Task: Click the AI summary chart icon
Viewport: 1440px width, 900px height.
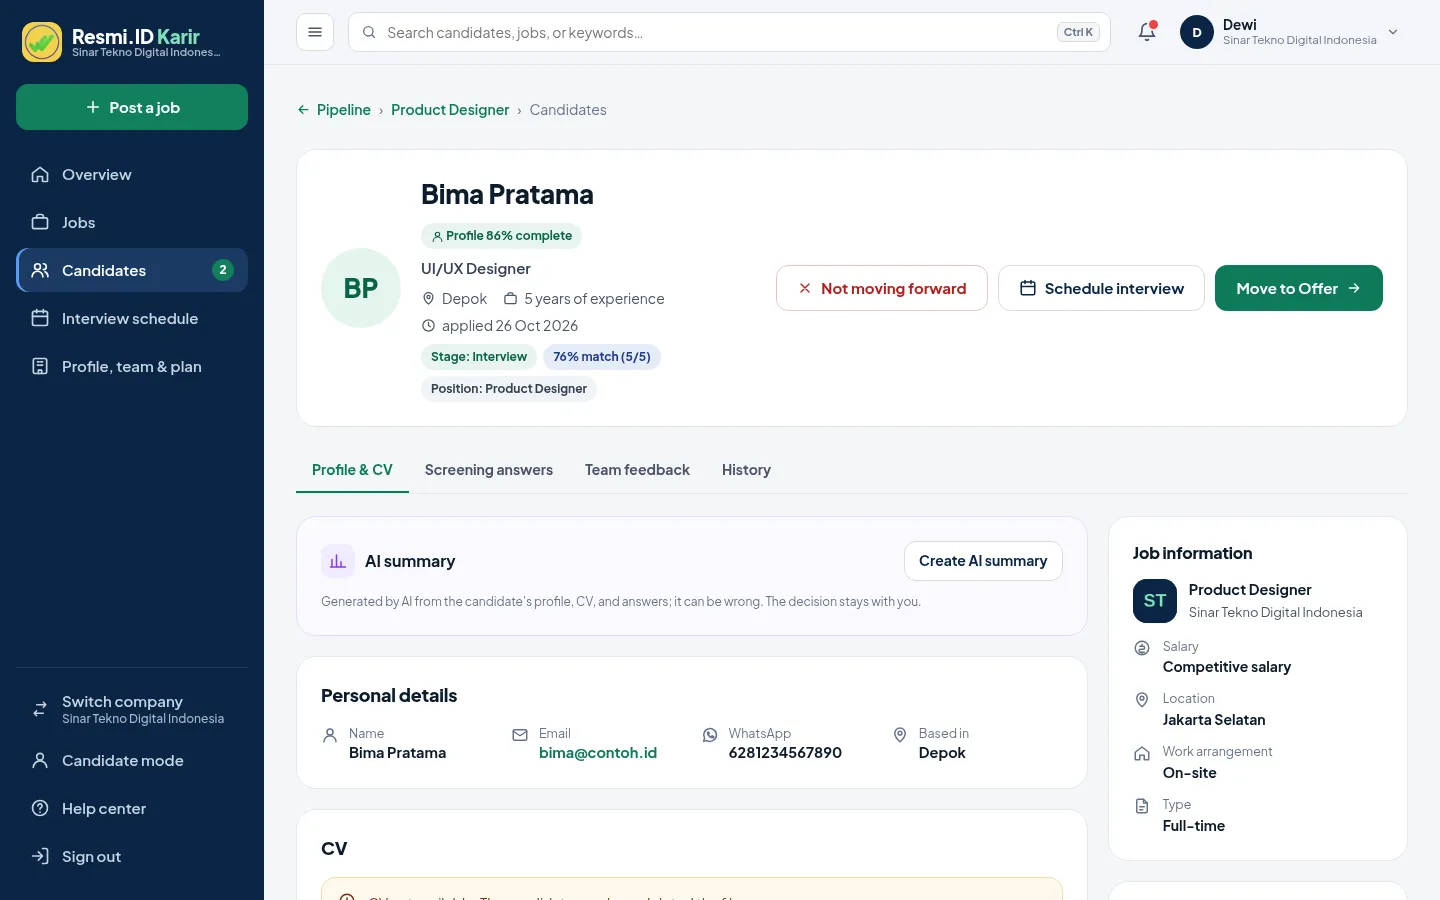Action: click(x=338, y=561)
